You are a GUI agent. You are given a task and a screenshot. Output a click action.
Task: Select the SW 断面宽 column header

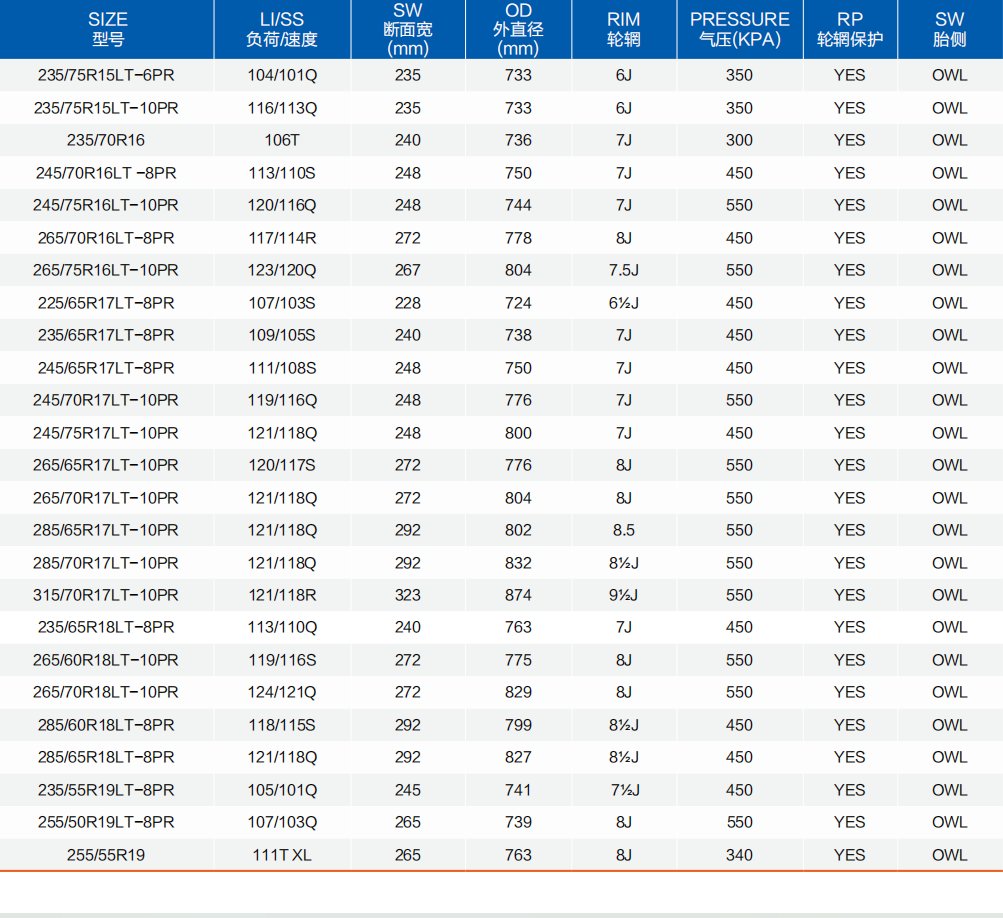[407, 30]
